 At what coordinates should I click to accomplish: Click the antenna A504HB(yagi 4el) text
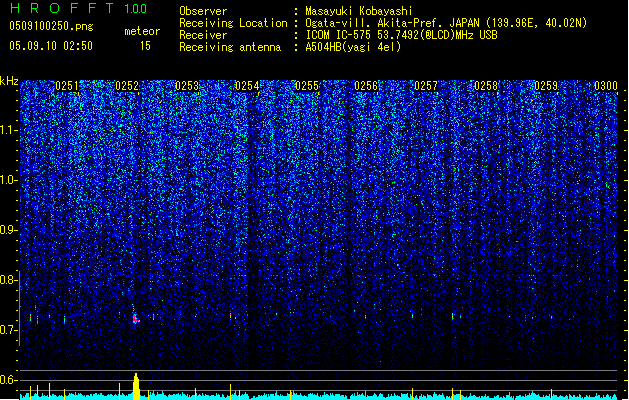(x=353, y=47)
